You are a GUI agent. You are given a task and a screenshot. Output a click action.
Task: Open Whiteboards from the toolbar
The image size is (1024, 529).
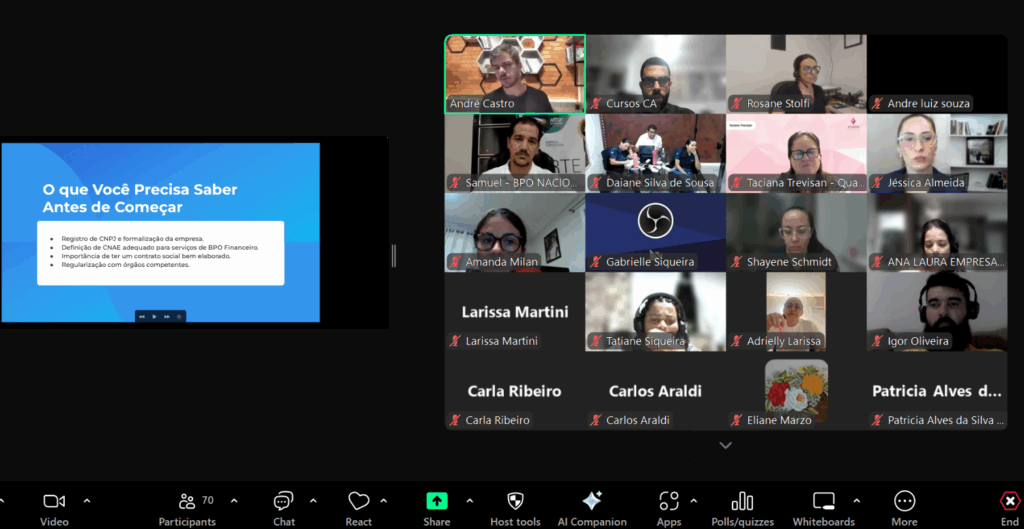coord(824,508)
